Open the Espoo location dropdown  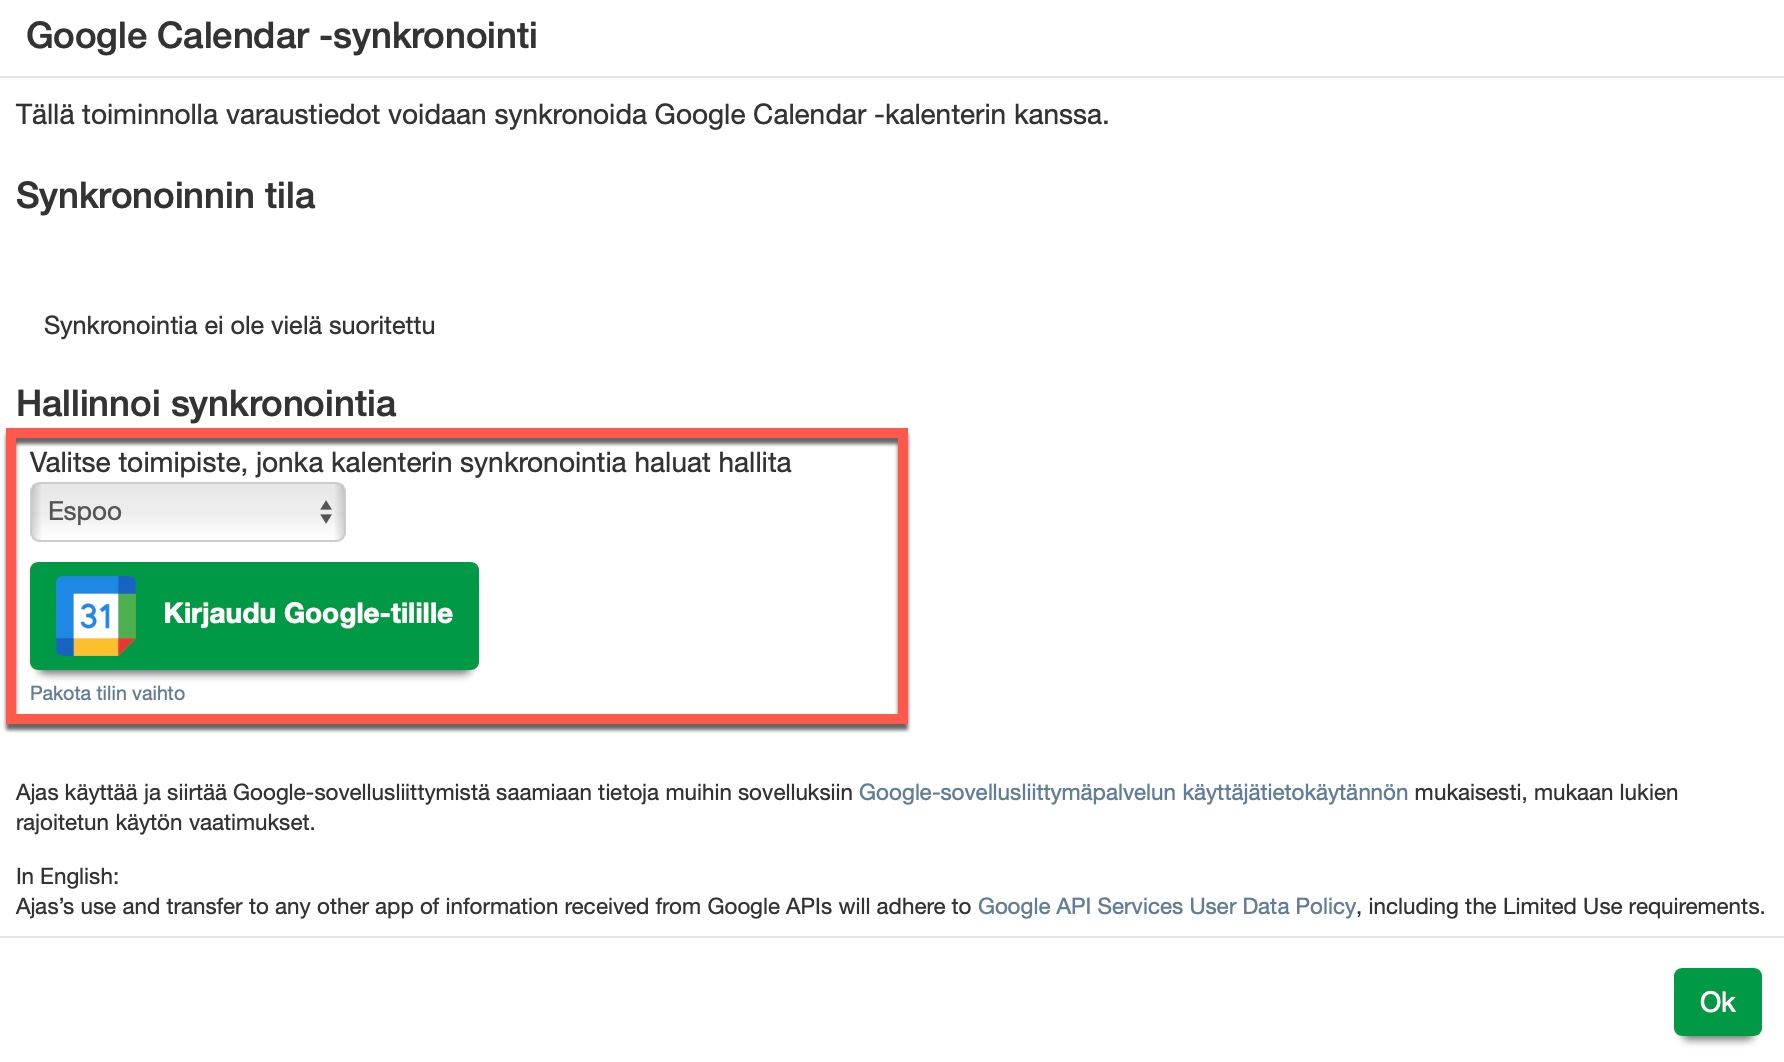pyautogui.click(x=187, y=512)
